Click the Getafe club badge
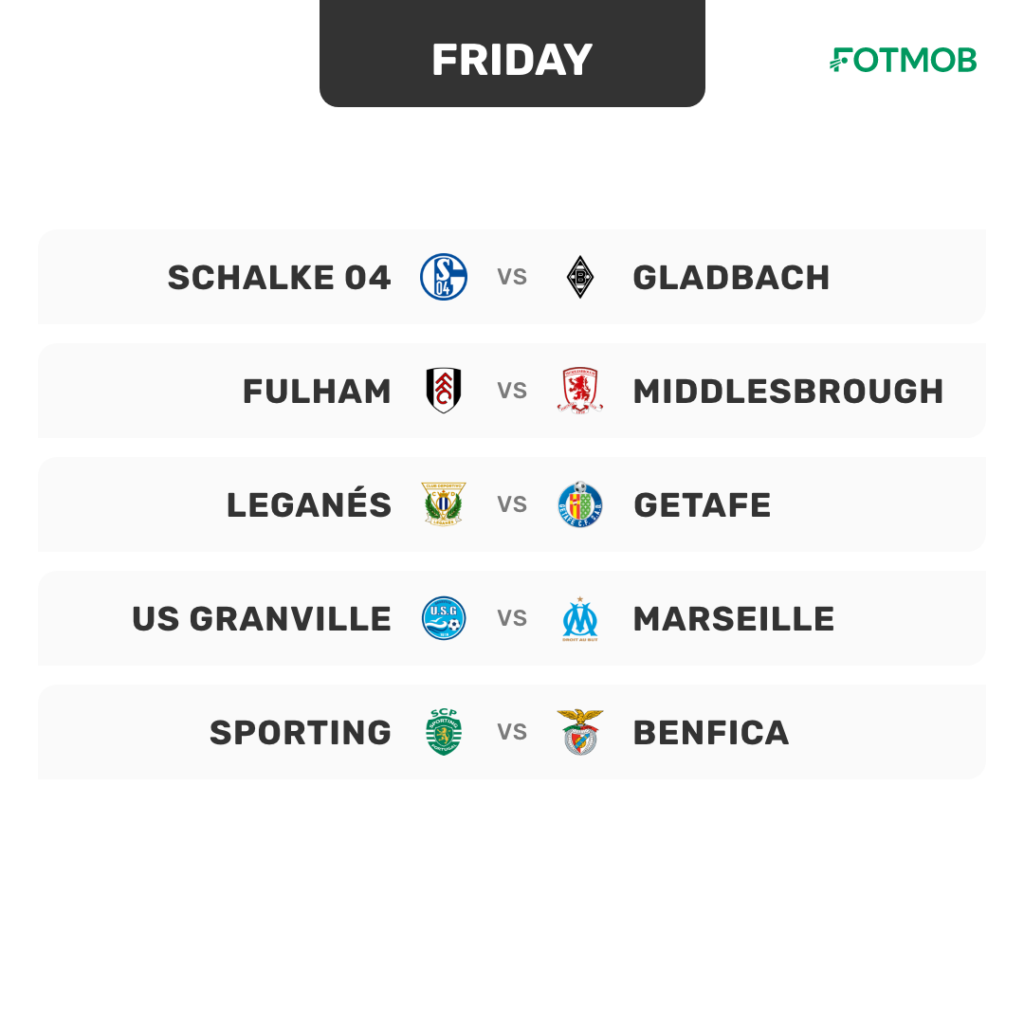 coord(580,504)
